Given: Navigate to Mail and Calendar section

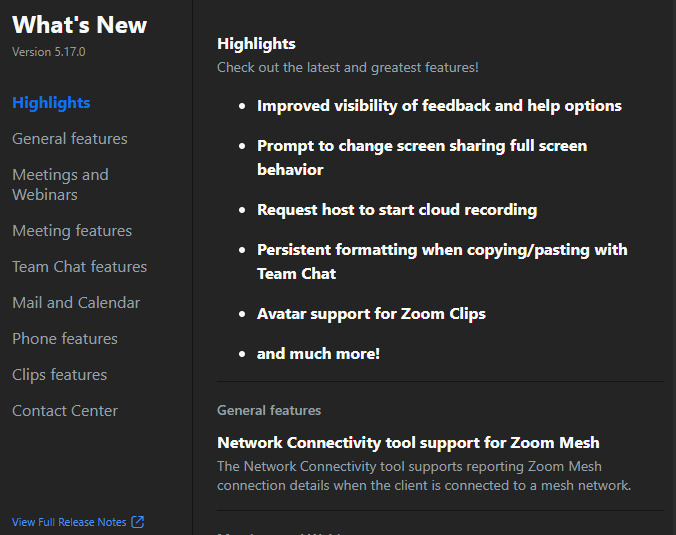Looking at the screenshot, I should 76,303.
